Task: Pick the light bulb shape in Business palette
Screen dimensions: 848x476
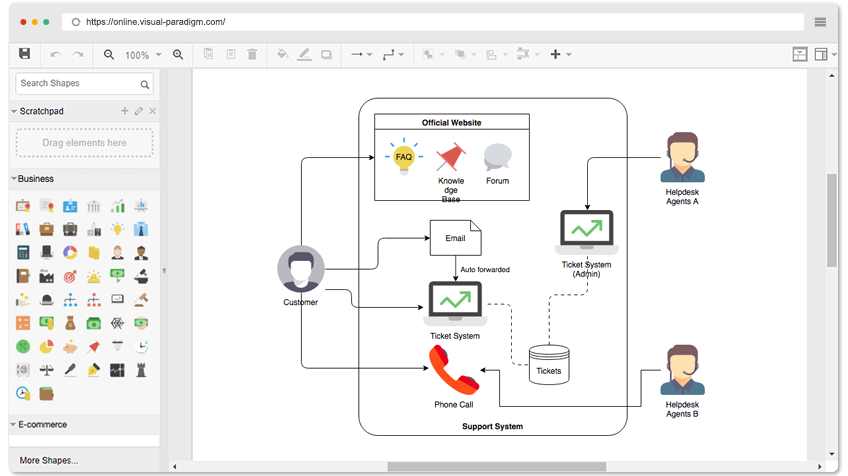Action: click(x=118, y=229)
